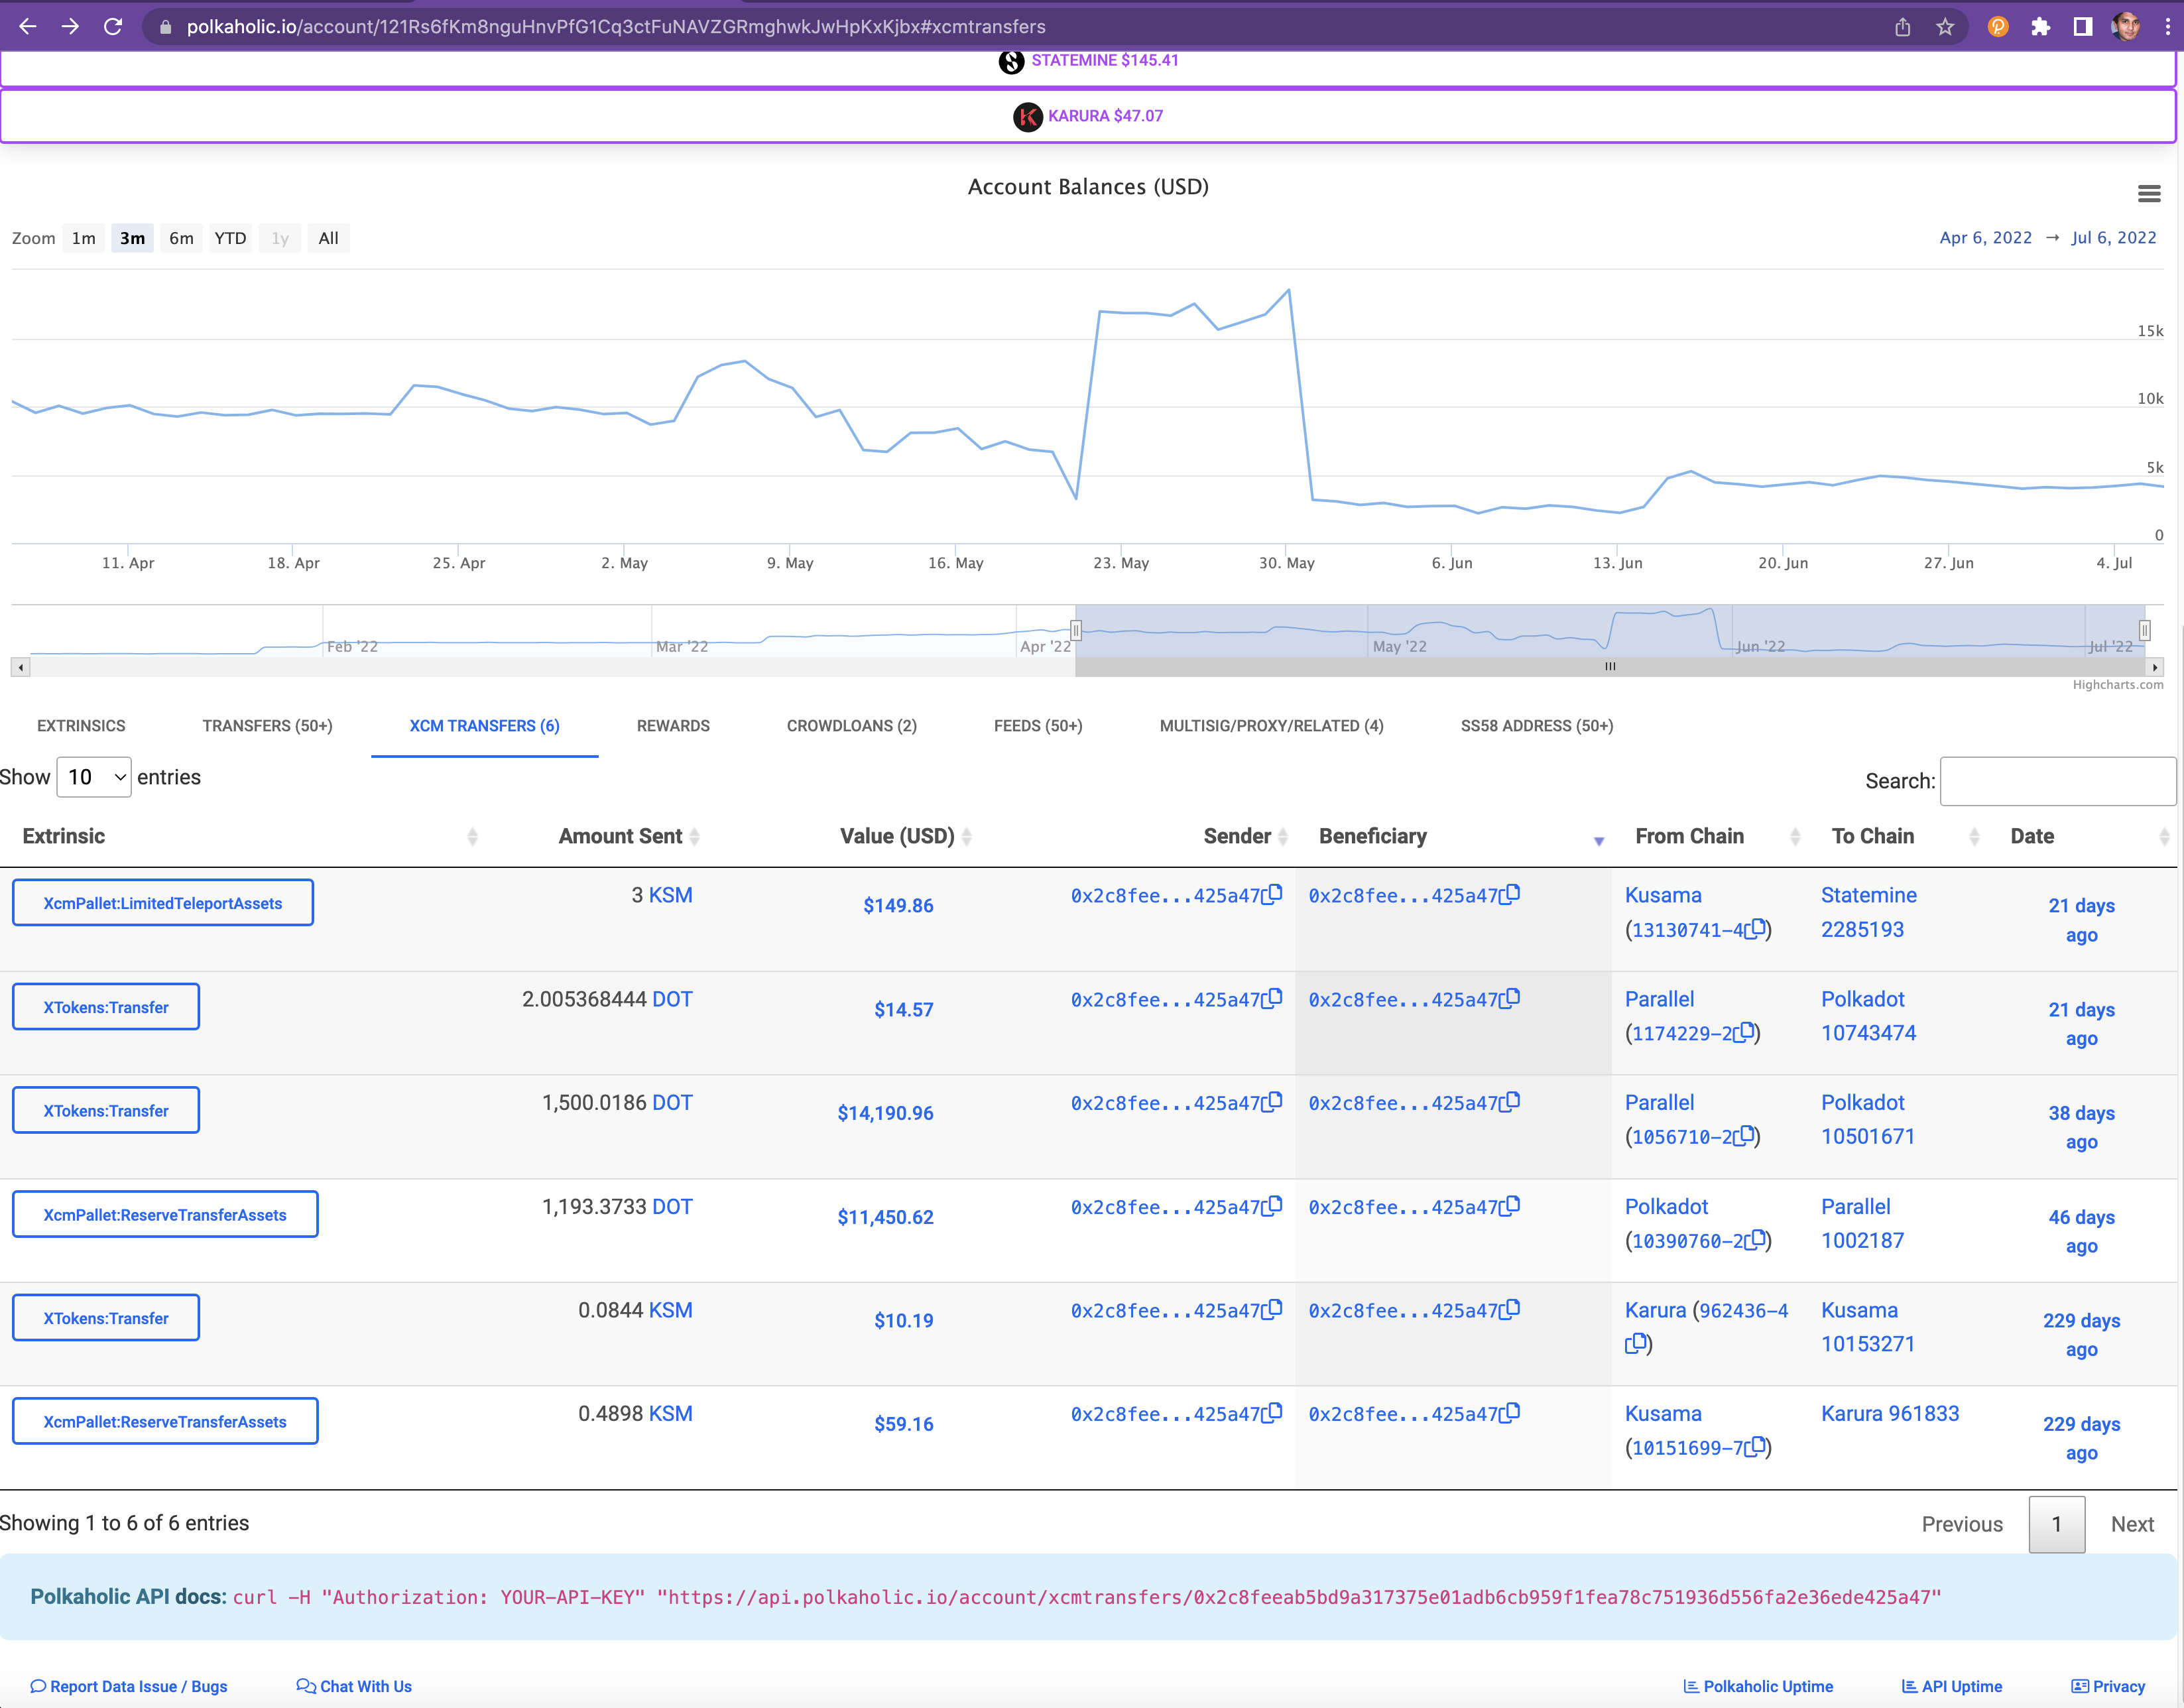The height and width of the screenshot is (1708, 2184).
Task: Click the share page icon in address bar
Action: pos(1902,27)
